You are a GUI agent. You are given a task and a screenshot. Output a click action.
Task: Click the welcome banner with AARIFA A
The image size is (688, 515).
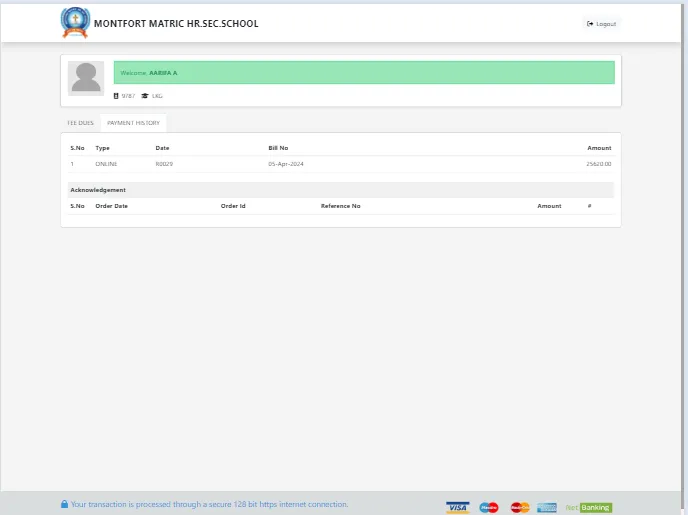(364, 72)
